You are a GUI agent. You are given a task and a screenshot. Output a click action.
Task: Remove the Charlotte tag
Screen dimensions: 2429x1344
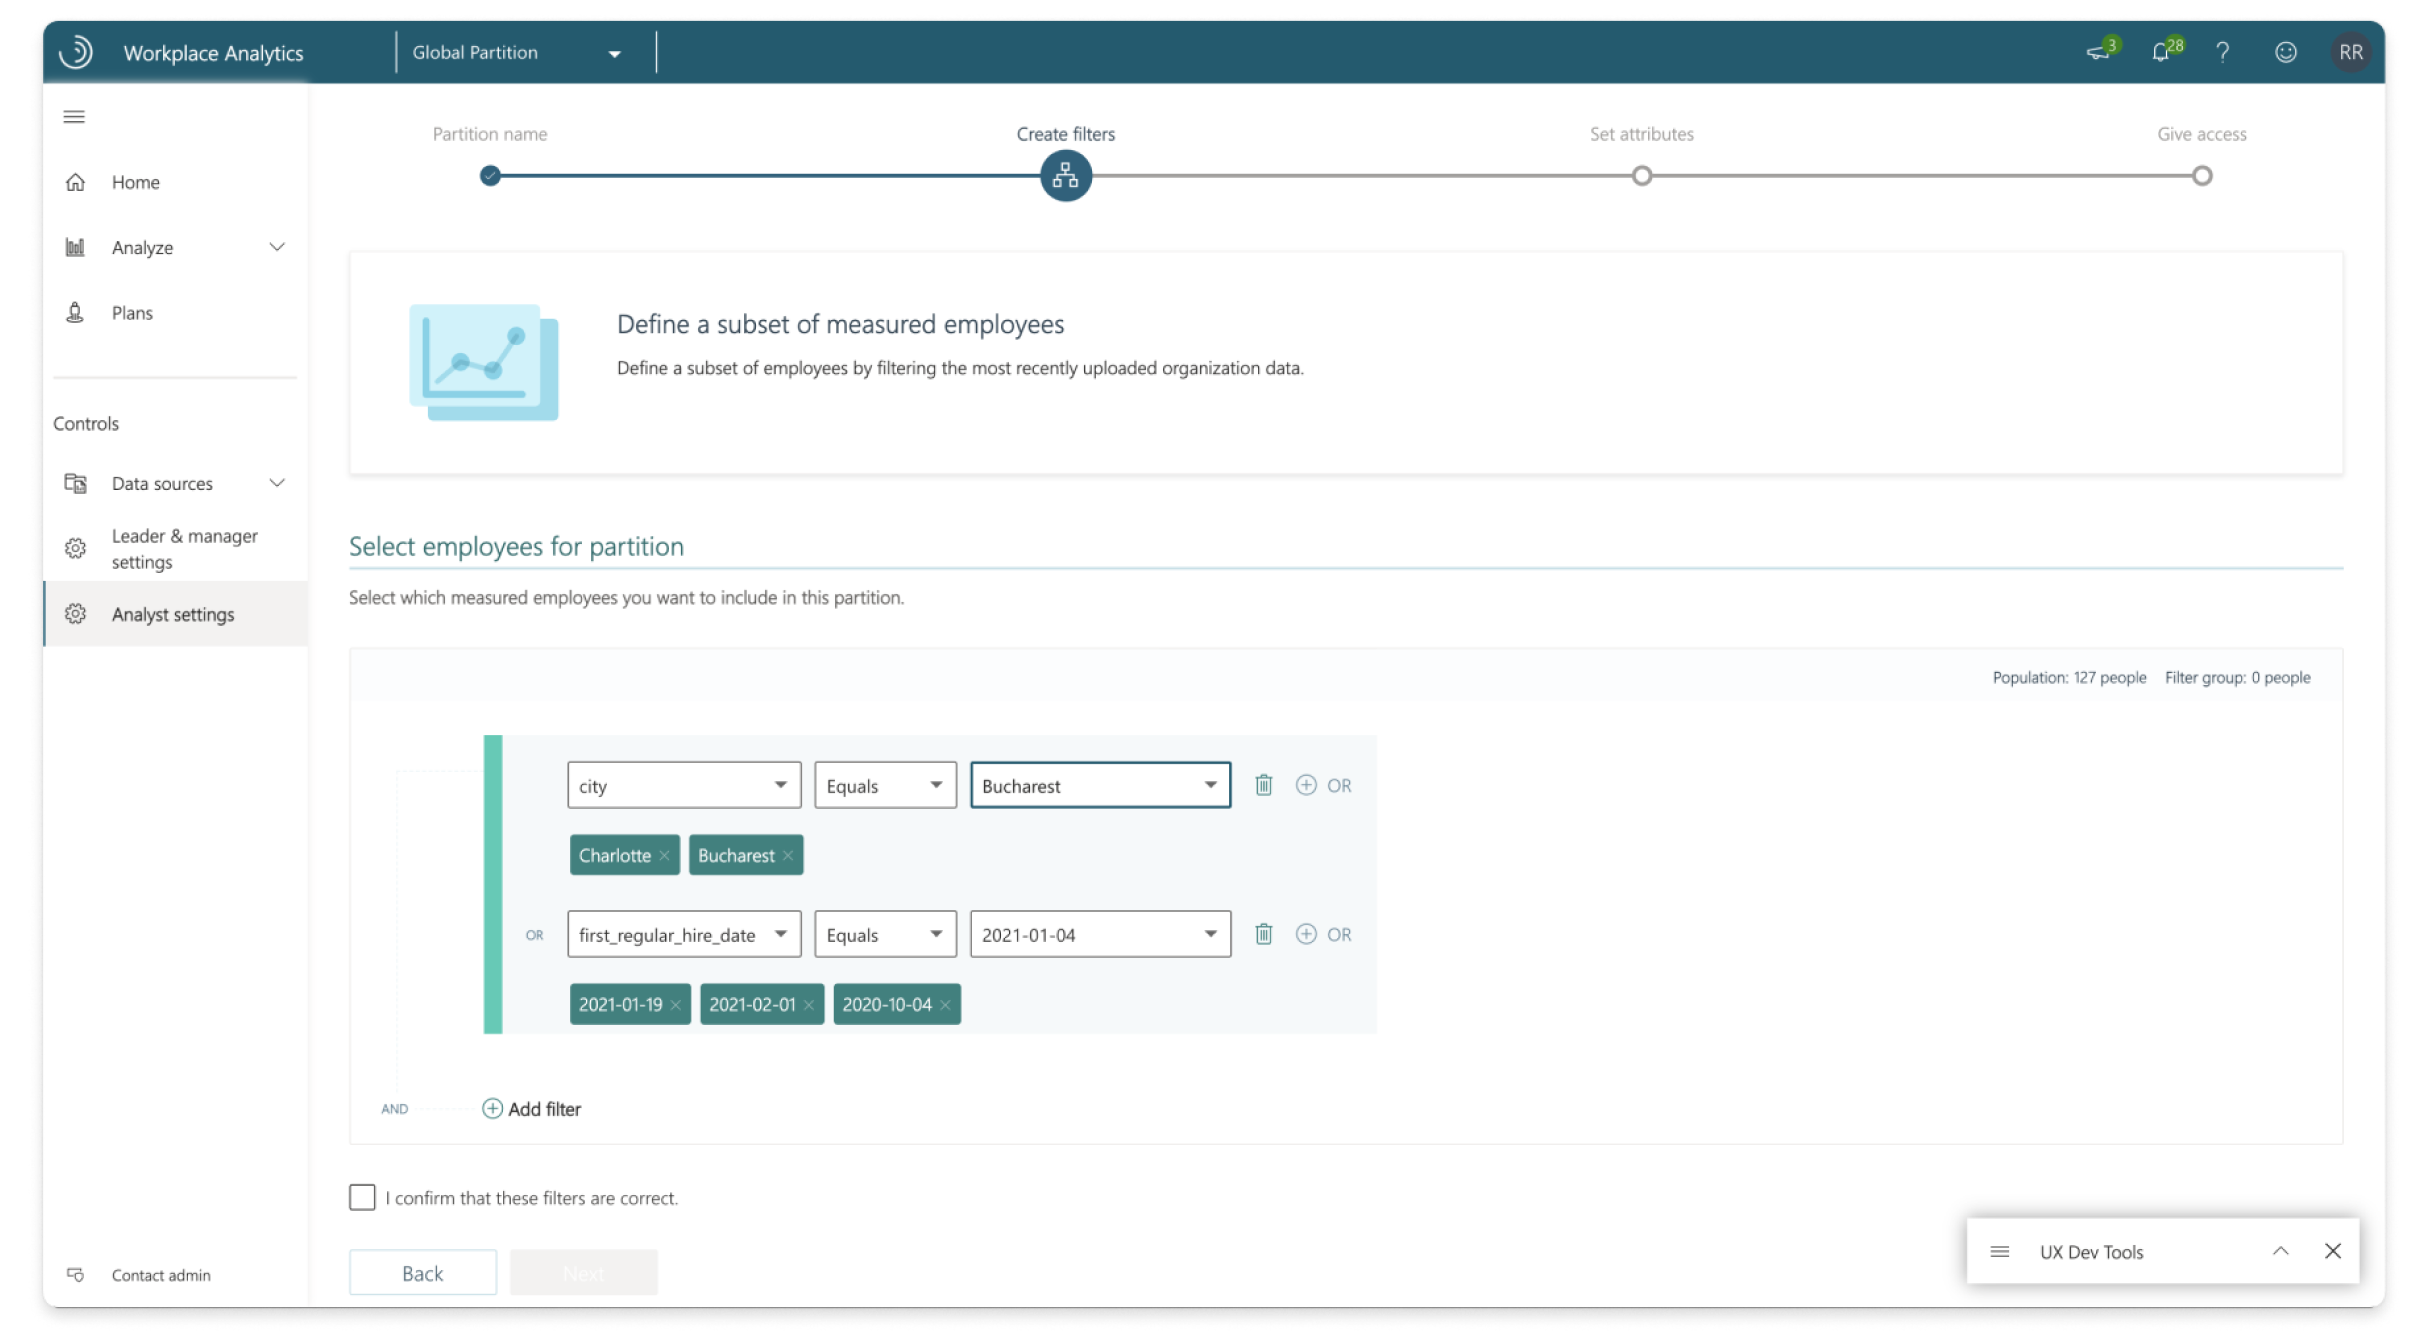point(664,856)
